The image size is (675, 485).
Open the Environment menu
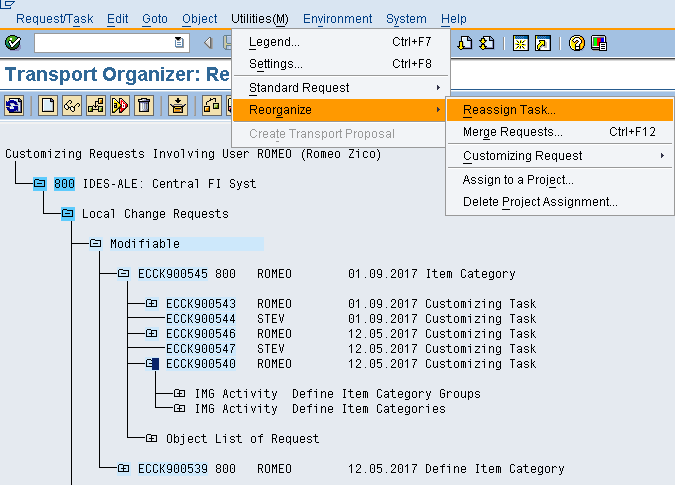coord(337,19)
